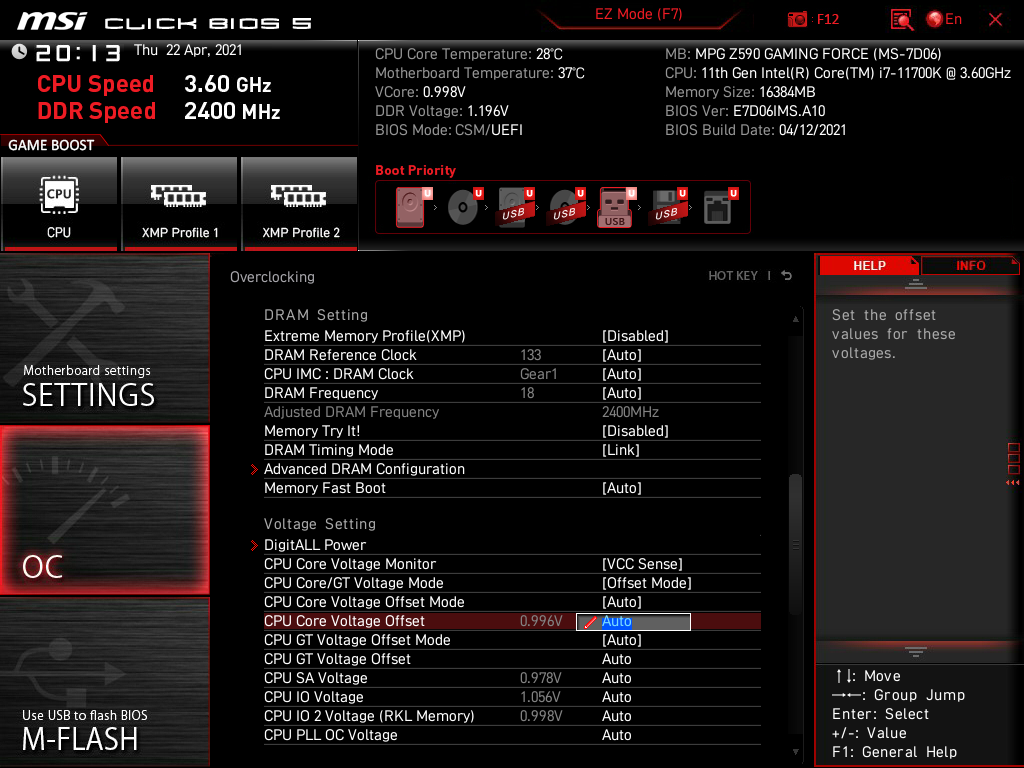Select CPU PLL OC Voltage Auto value
1024x768 pixels.
tap(616, 735)
